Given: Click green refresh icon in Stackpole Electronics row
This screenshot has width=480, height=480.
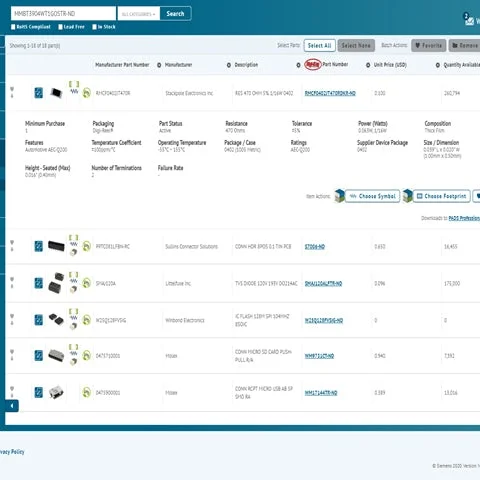Looking at the screenshot, I should 87,93.
